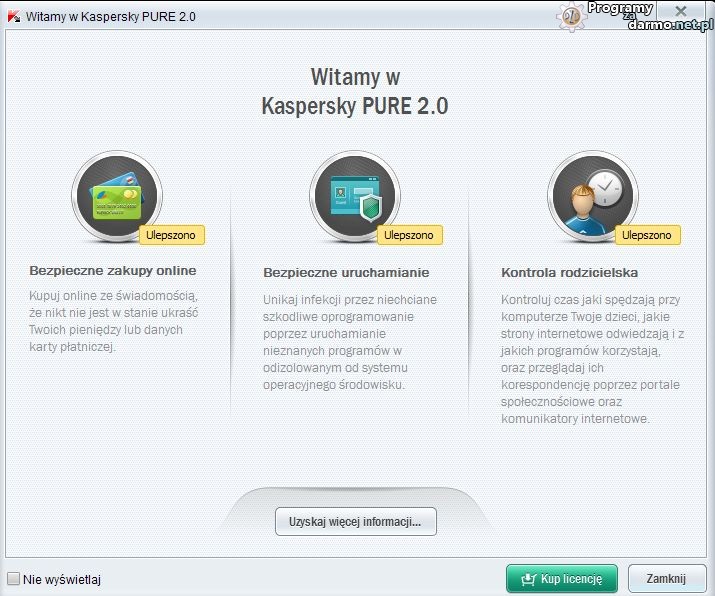Click the green Kup licencję button
This screenshot has width=715, height=596.
click(562, 579)
